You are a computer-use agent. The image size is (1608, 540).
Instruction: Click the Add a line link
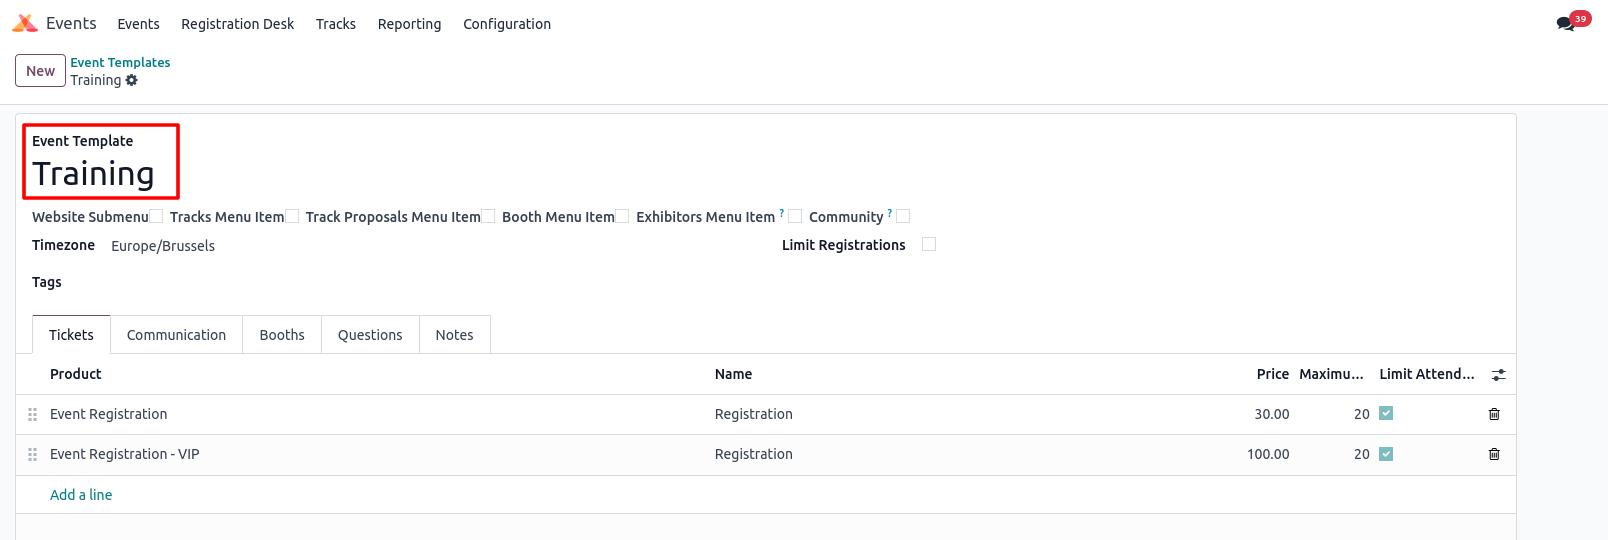click(81, 495)
